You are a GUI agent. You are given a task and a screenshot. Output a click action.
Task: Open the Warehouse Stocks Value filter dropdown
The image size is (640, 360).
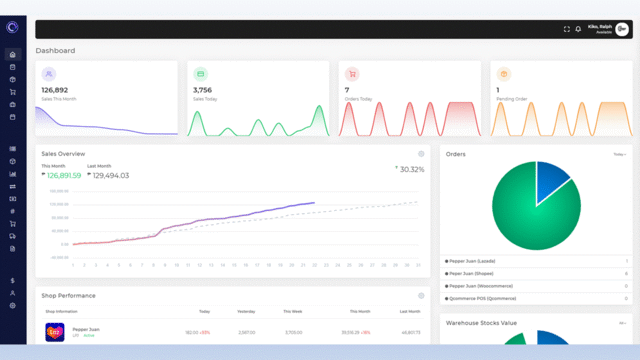click(622, 323)
